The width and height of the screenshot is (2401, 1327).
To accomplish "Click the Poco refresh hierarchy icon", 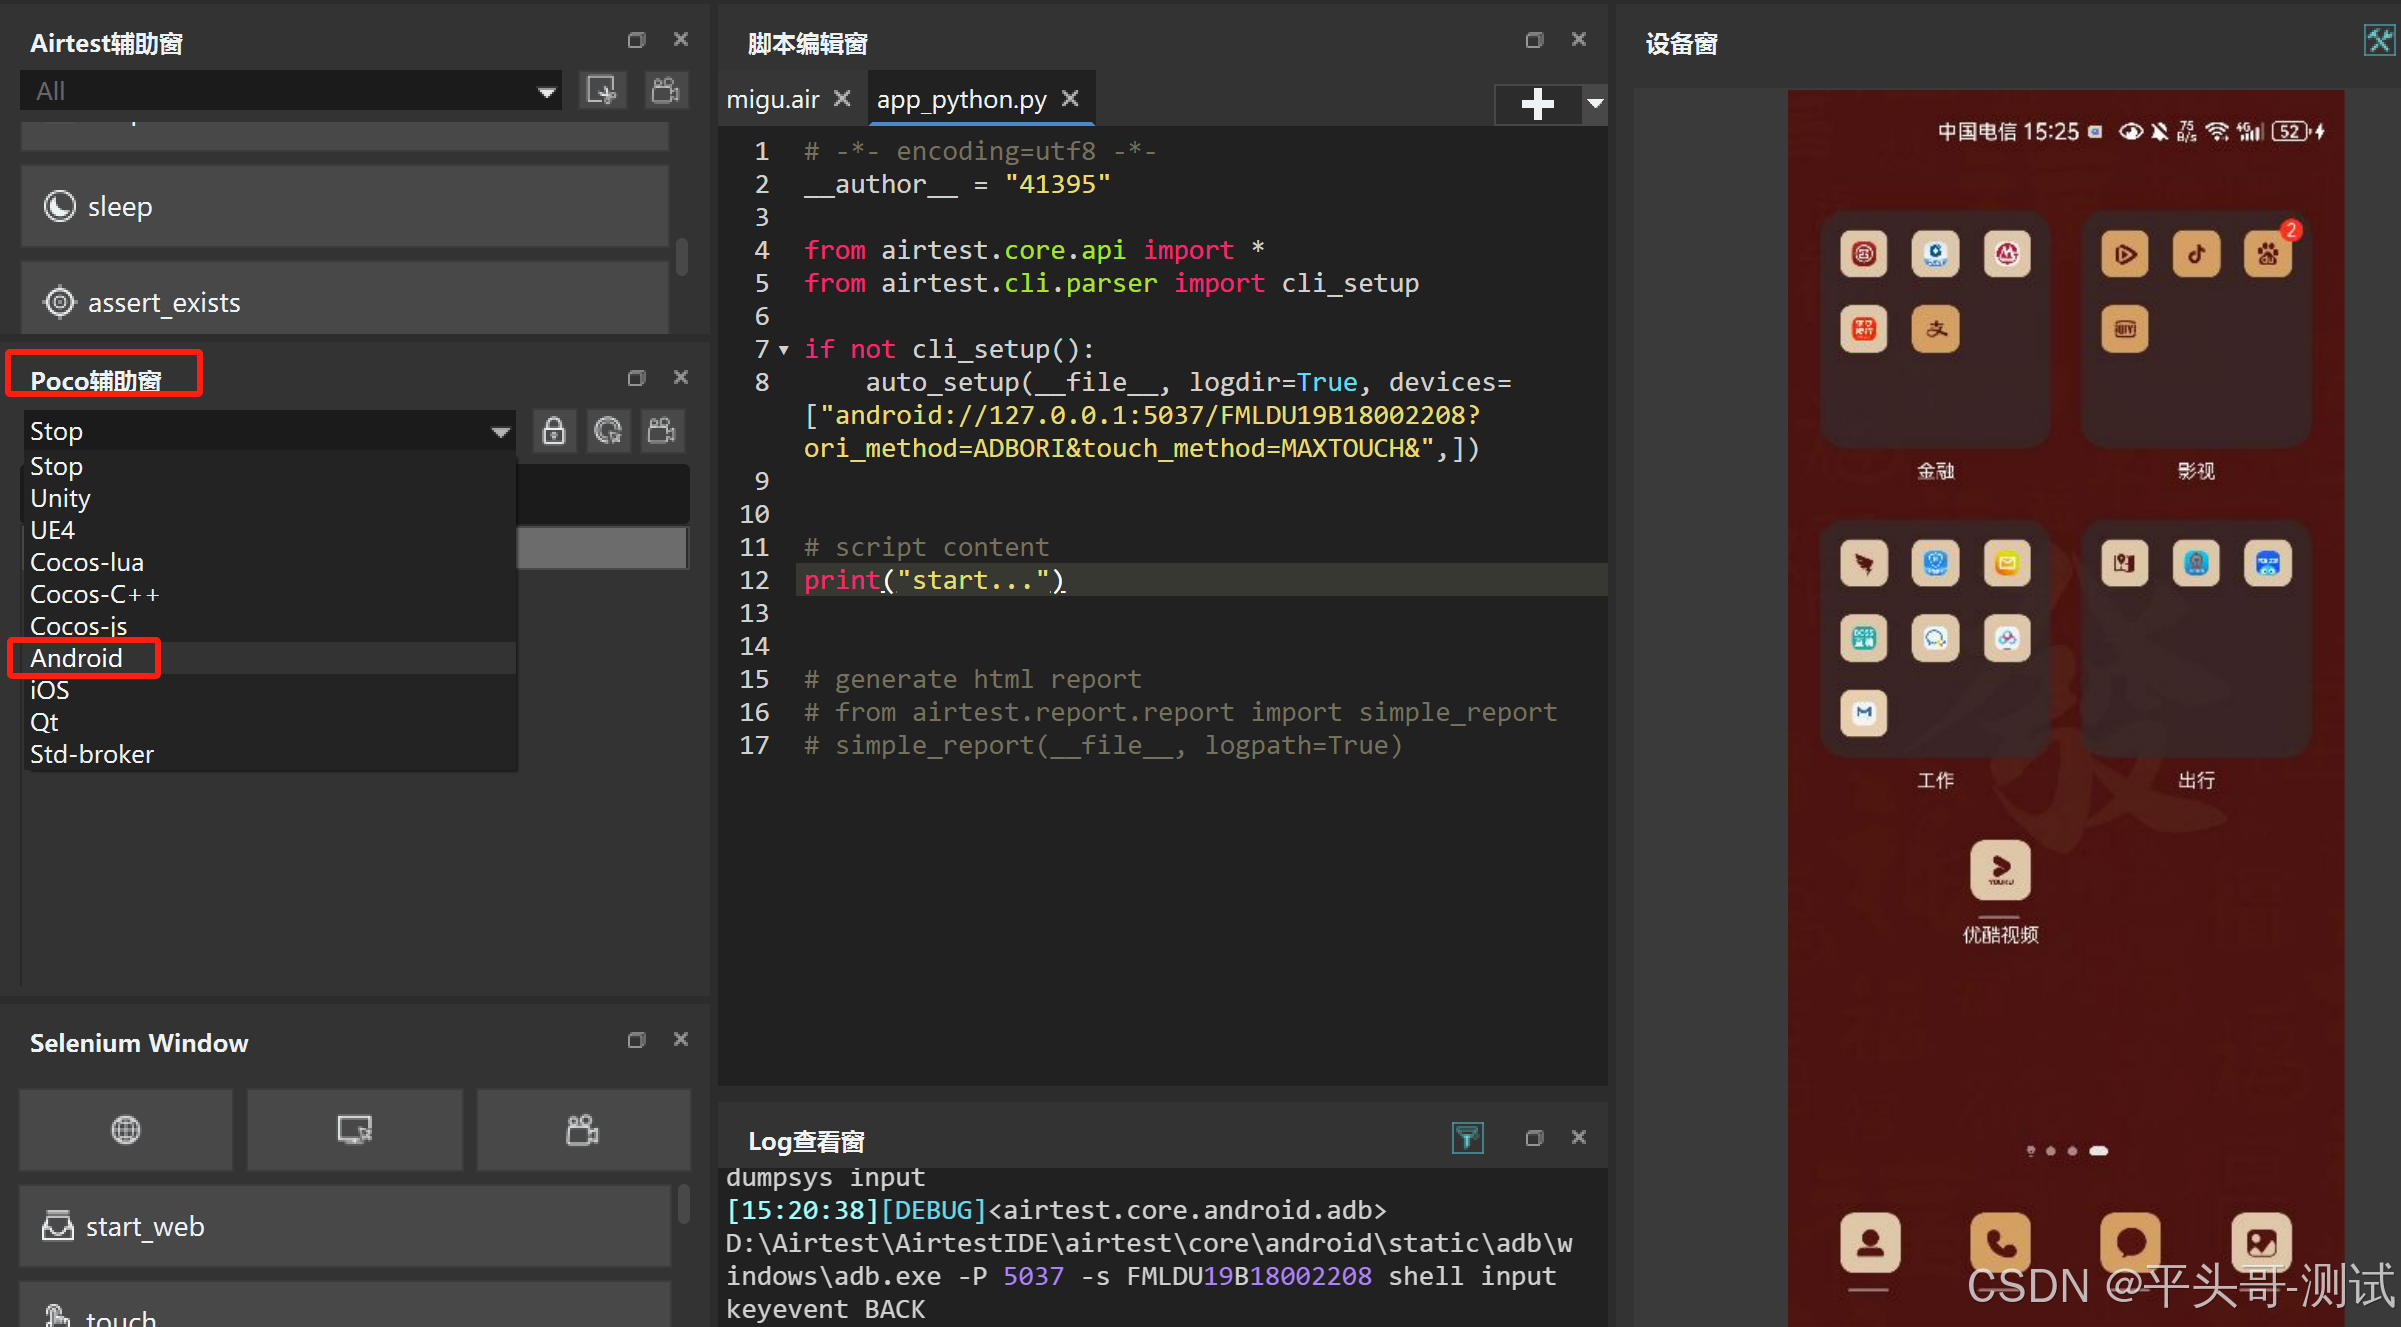I will (x=608, y=431).
